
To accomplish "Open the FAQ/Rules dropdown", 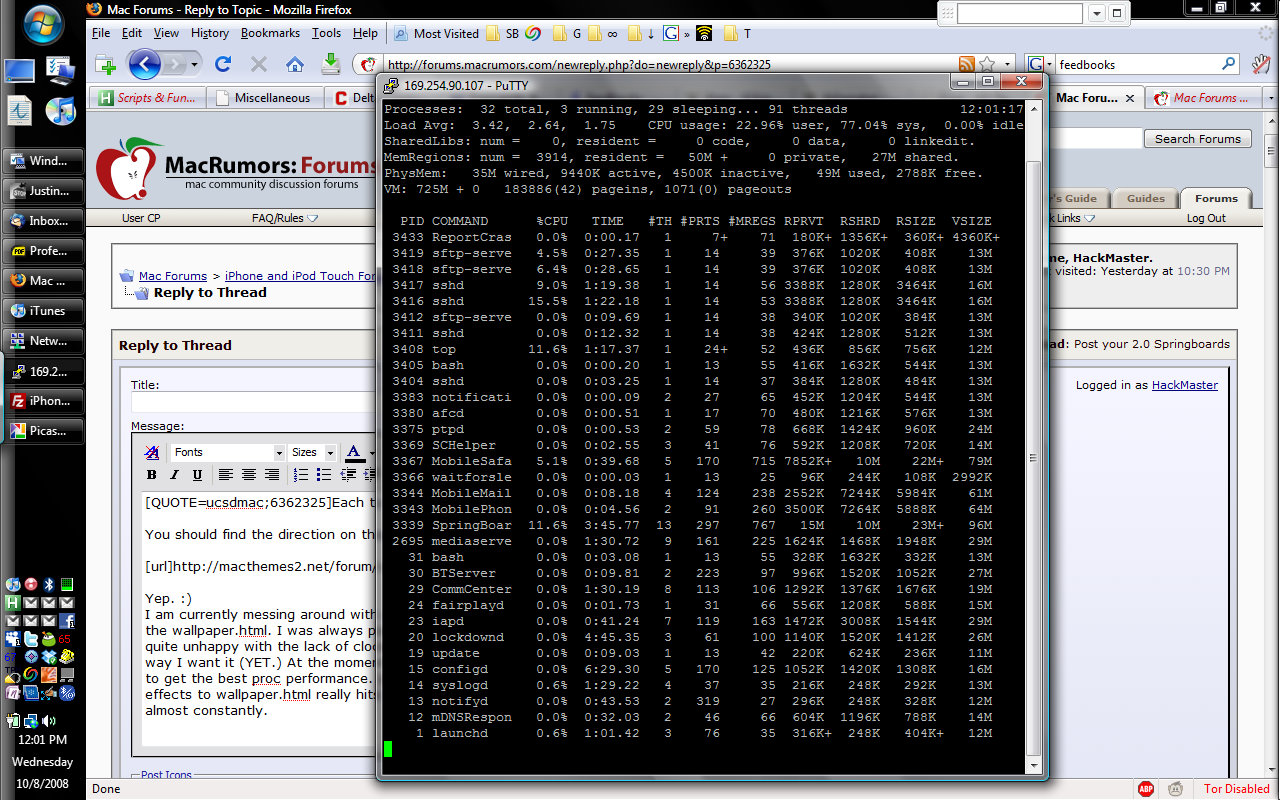I will pos(285,218).
